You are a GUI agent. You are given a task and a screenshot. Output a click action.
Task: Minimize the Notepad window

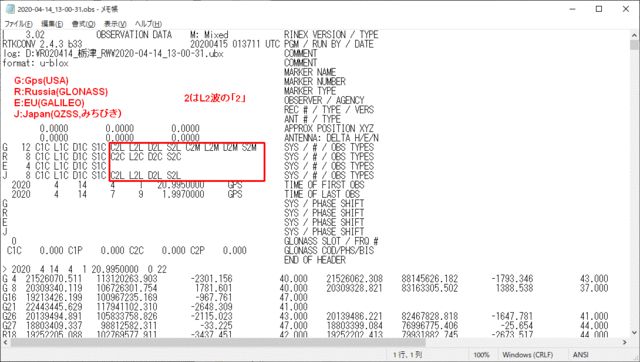click(x=572, y=9)
